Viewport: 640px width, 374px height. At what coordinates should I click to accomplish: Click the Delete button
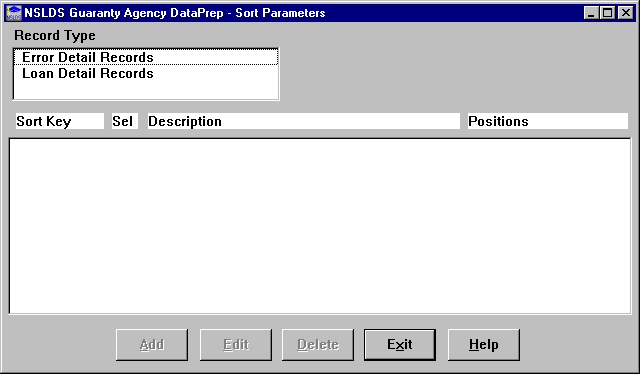pyautogui.click(x=318, y=345)
